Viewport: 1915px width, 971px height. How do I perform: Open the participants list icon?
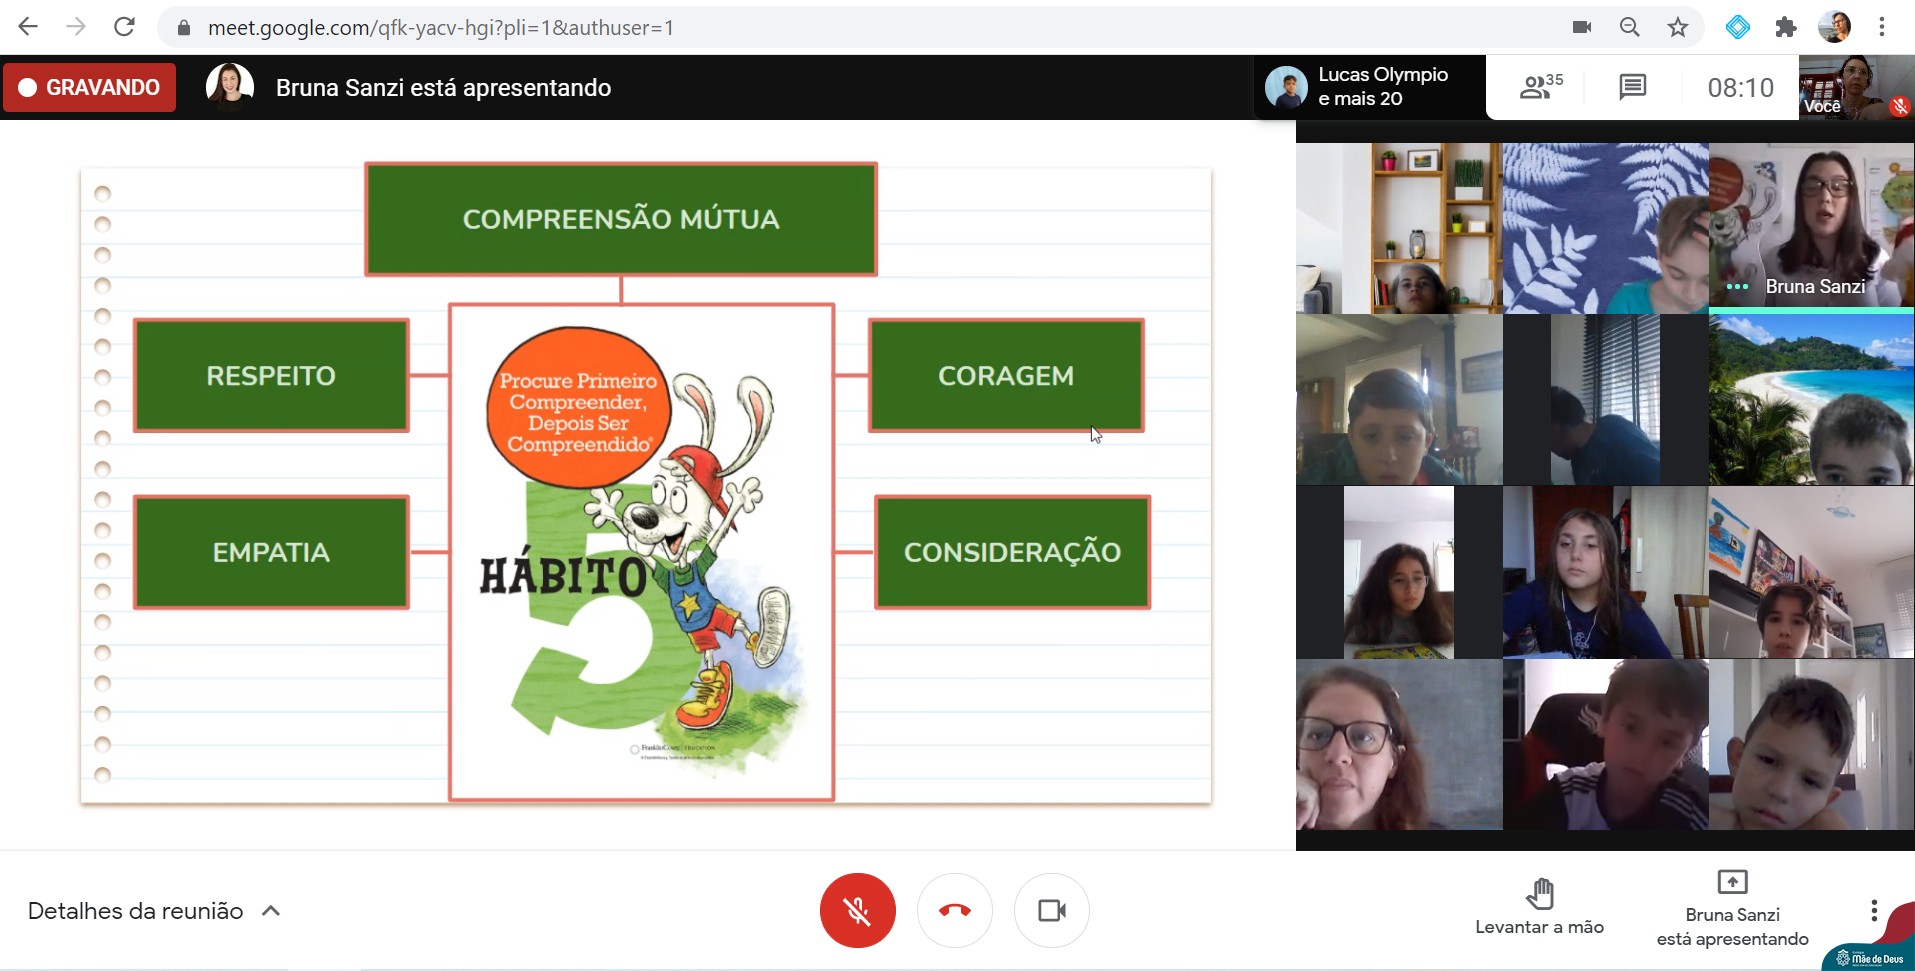coord(1539,88)
